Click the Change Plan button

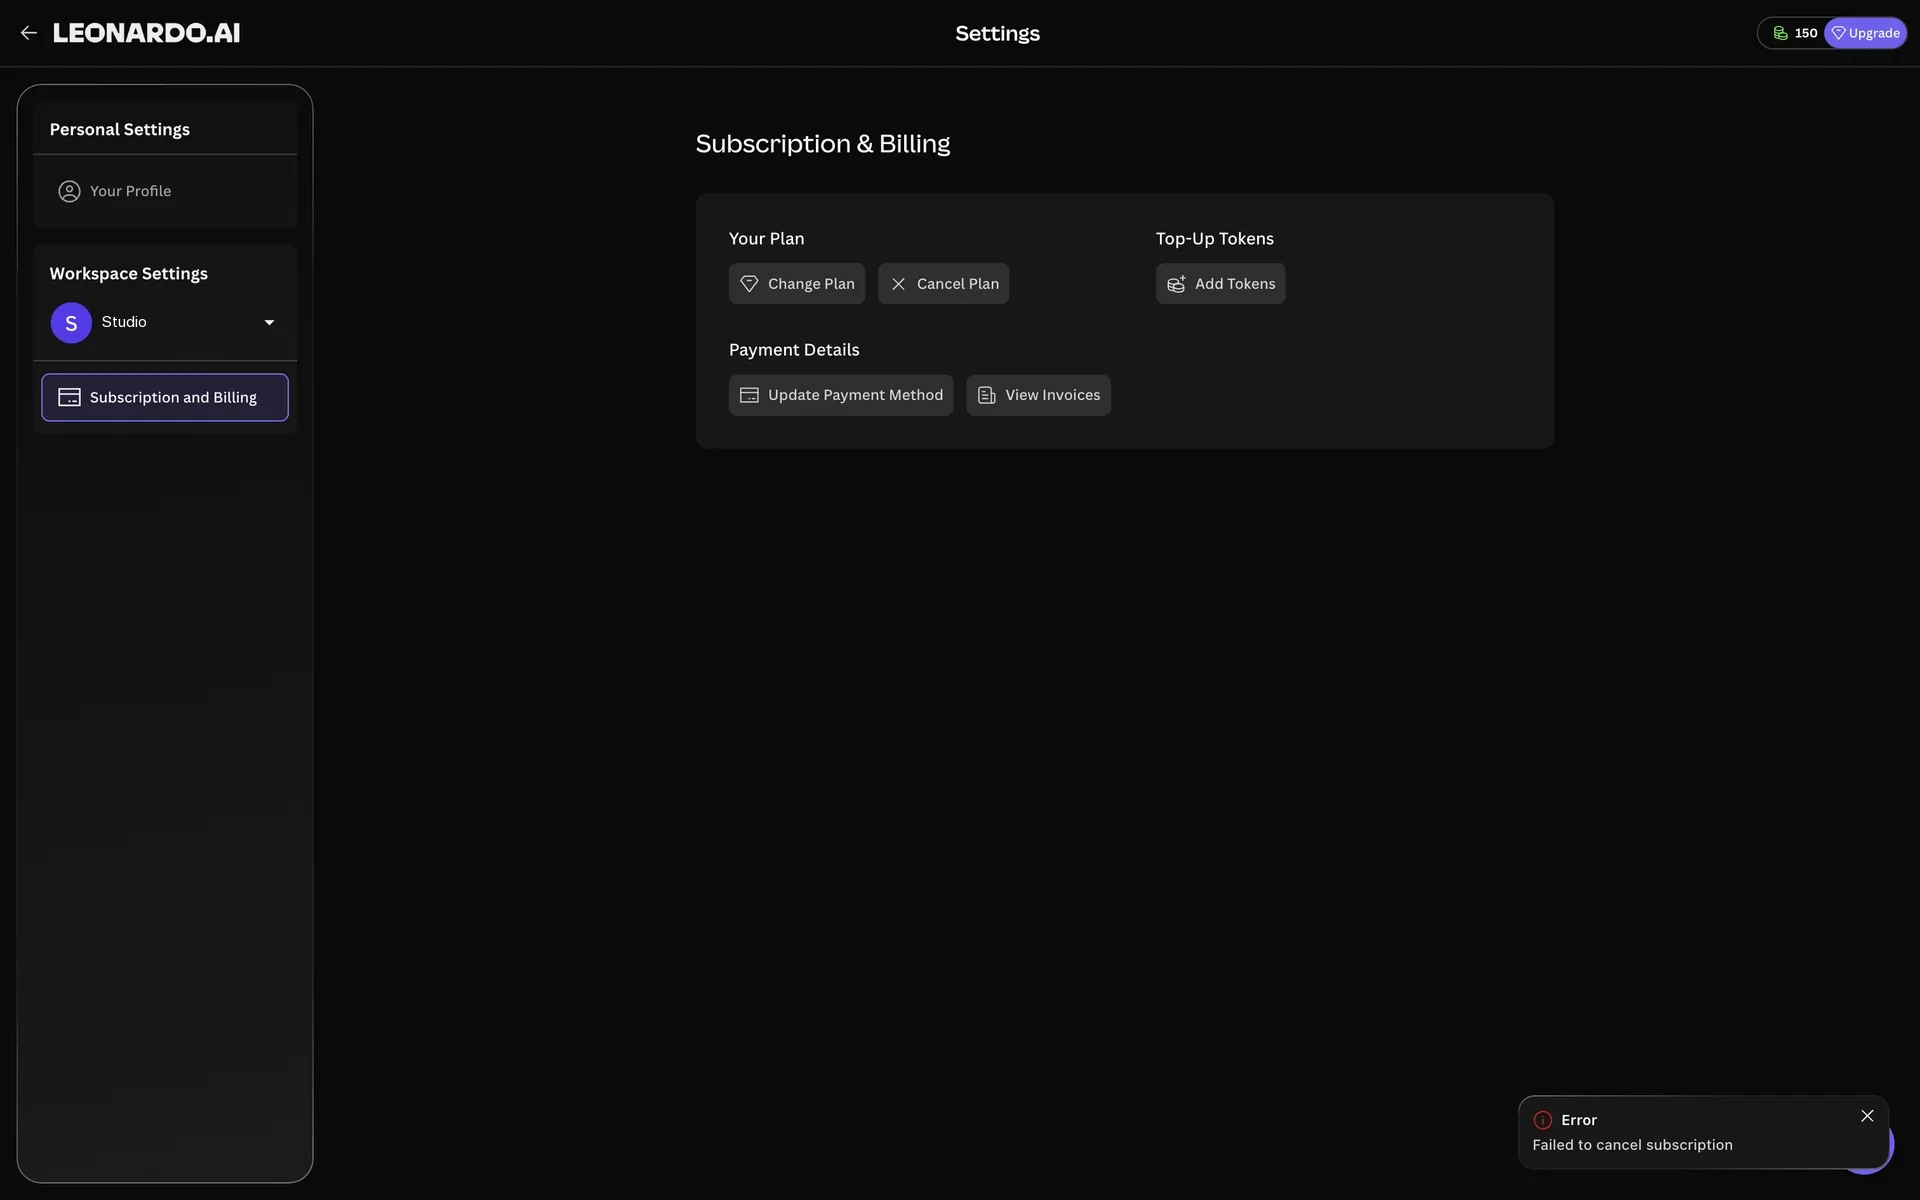pos(797,284)
